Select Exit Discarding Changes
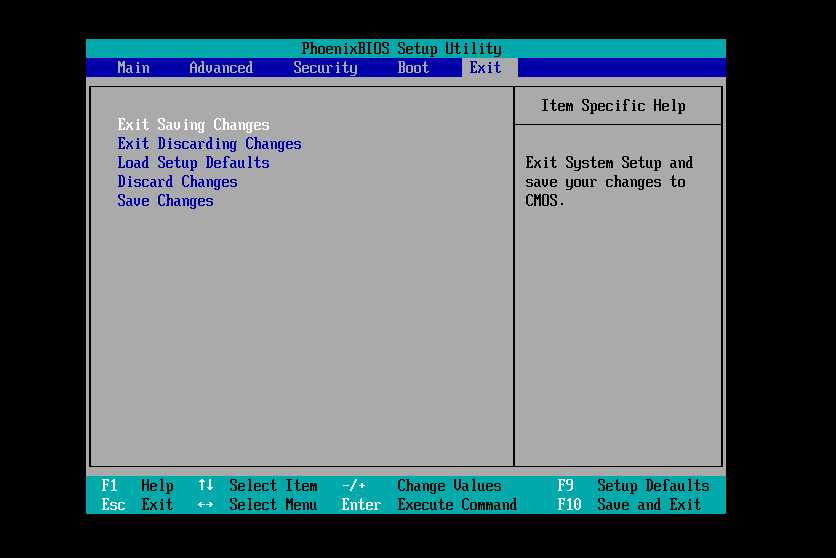Image resolution: width=836 pixels, height=558 pixels. click(x=210, y=144)
